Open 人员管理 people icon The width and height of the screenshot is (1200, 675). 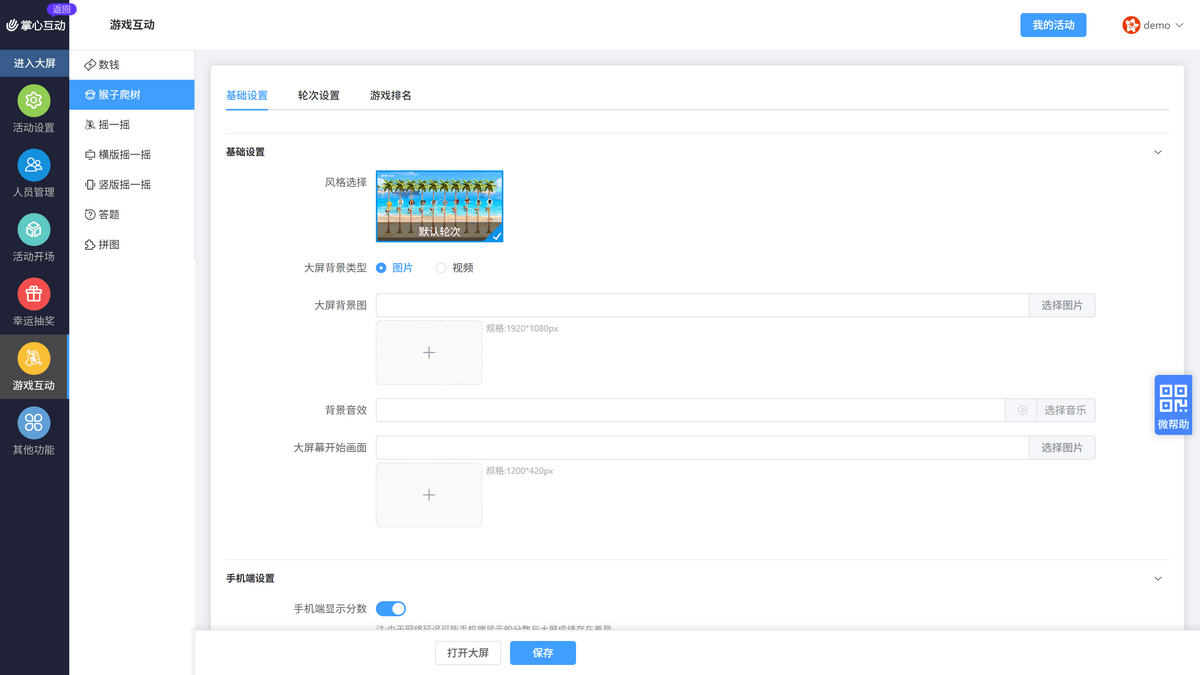click(x=34, y=165)
